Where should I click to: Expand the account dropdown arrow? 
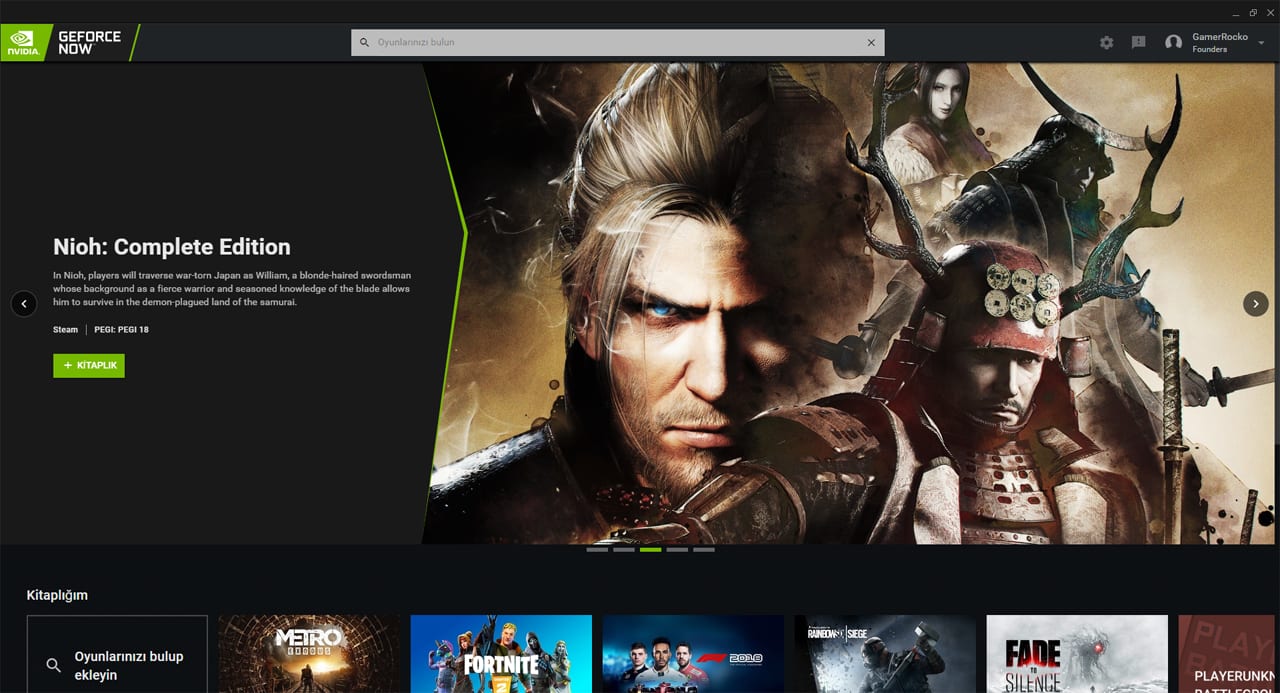click(1262, 43)
